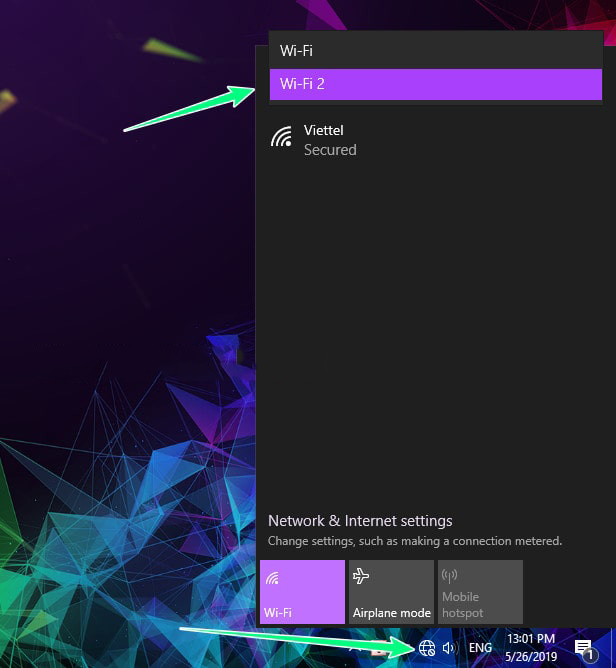
Task: Open Action Center notification icon
Action: coord(586,649)
